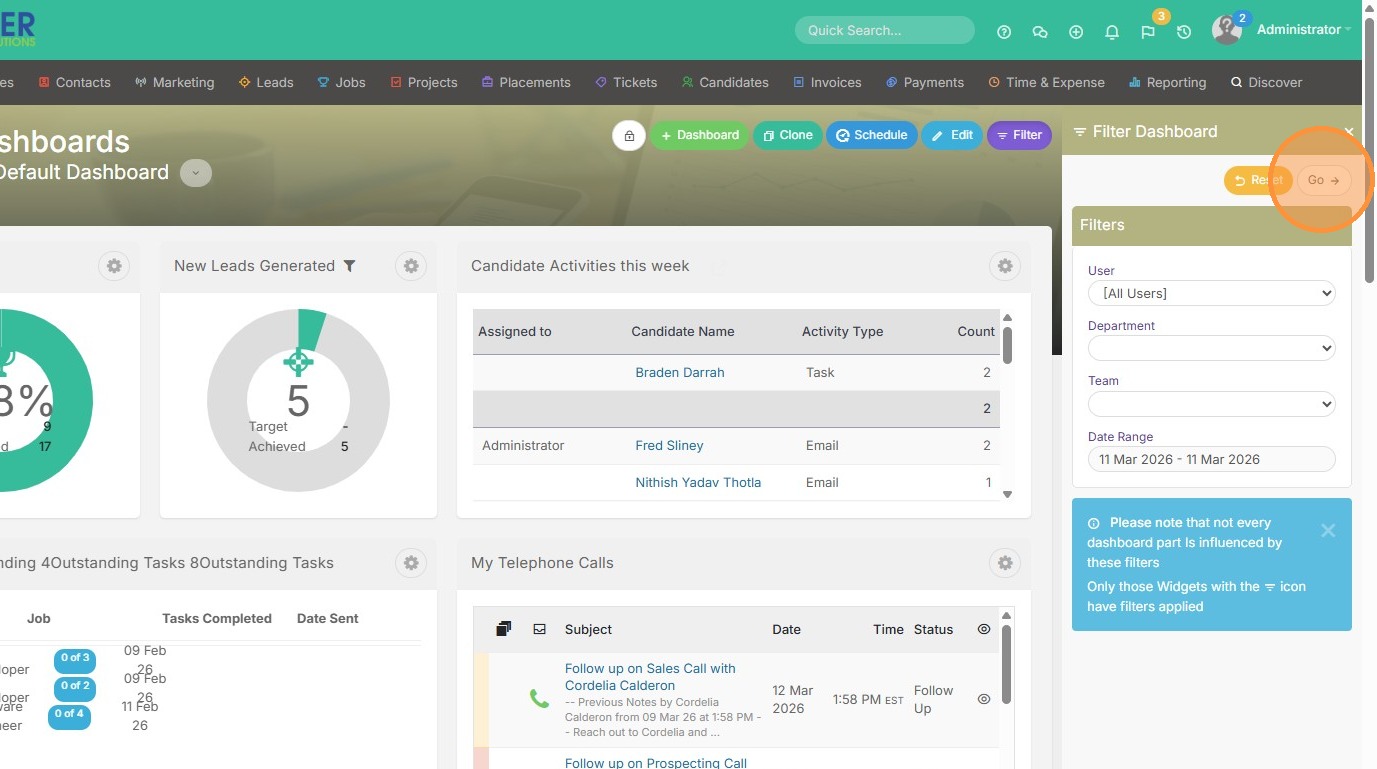1377x769 pixels.
Task: Click the Schedule button
Action: coord(871,135)
